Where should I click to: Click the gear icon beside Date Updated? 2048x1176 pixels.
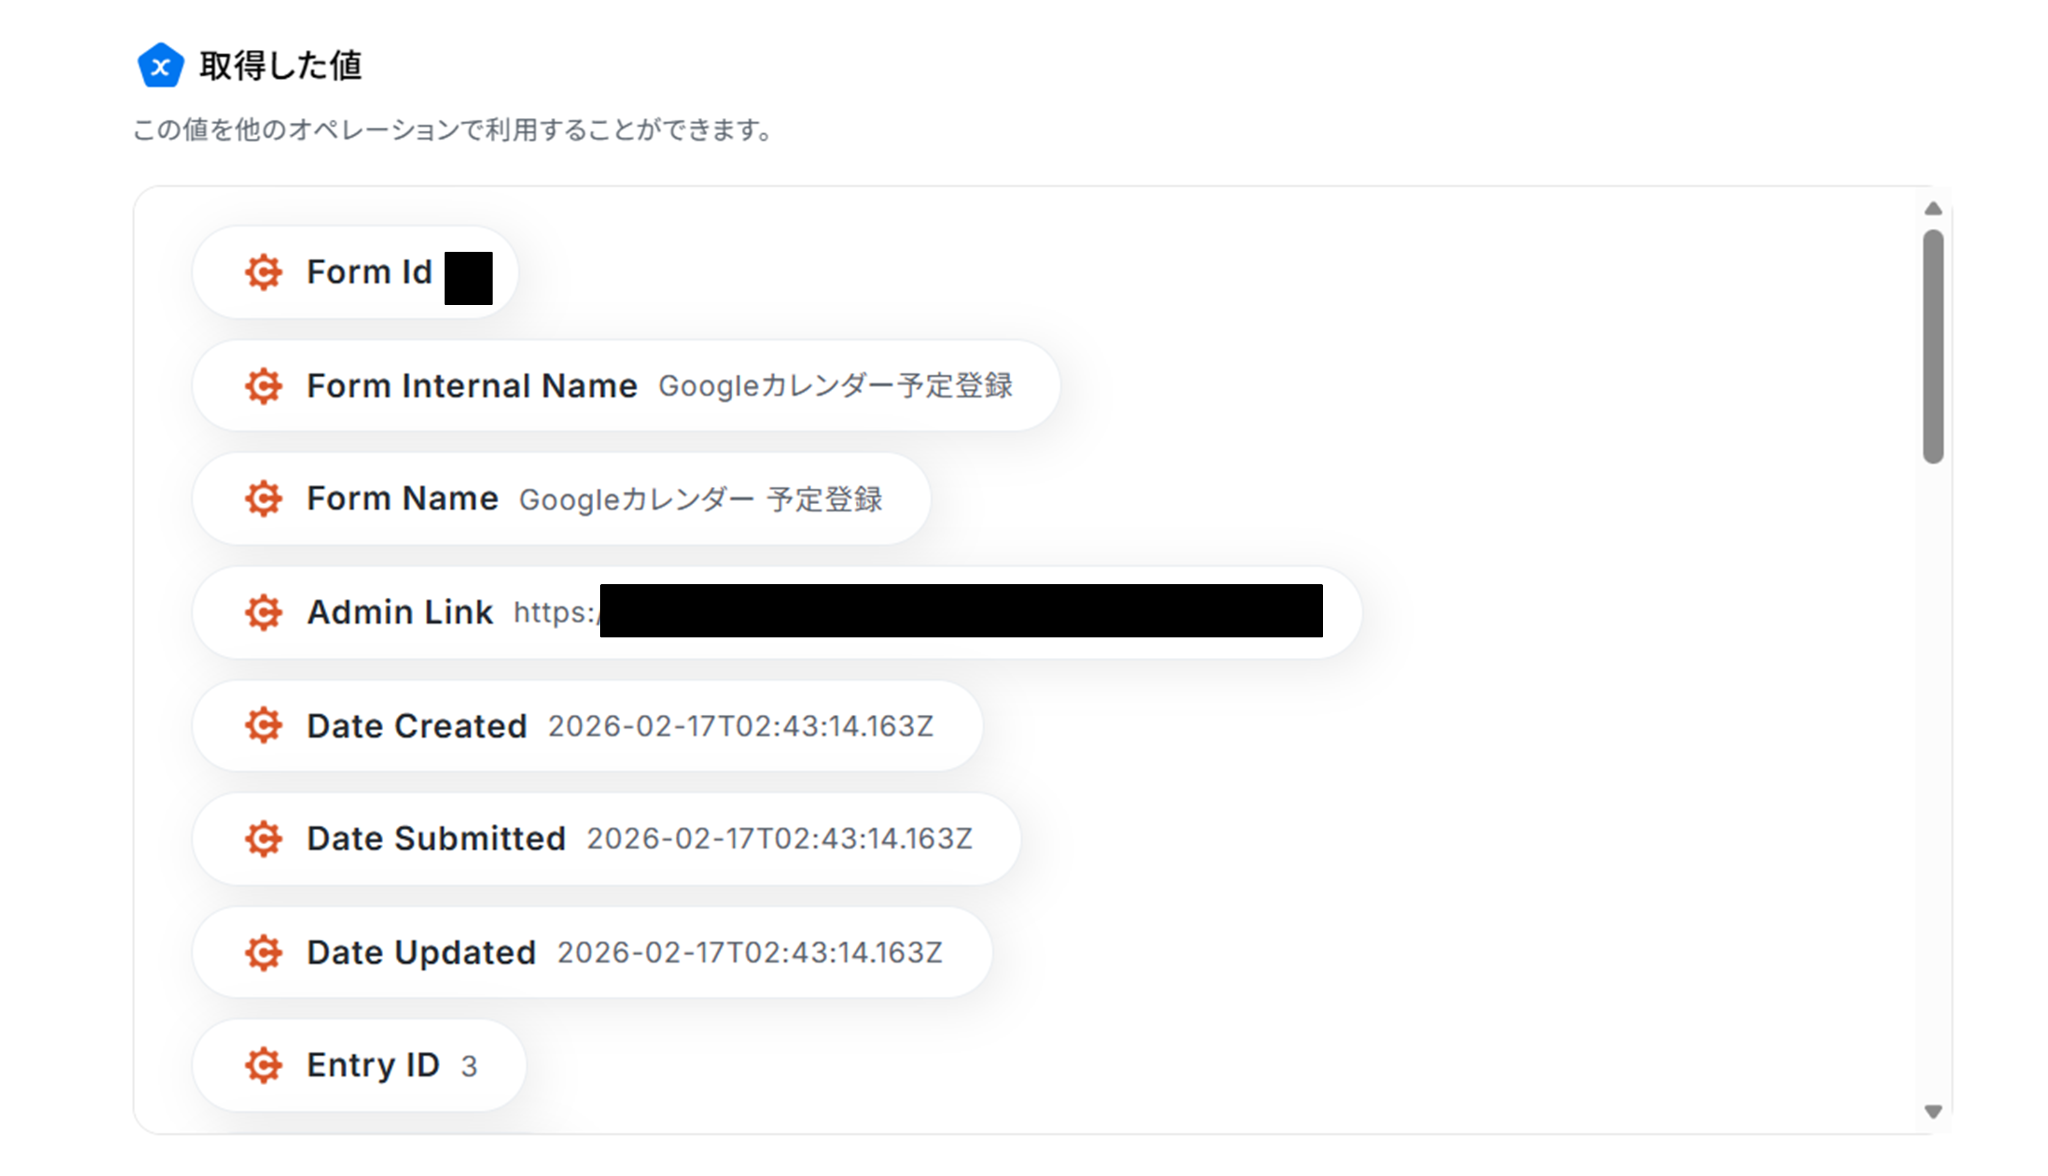click(x=263, y=952)
